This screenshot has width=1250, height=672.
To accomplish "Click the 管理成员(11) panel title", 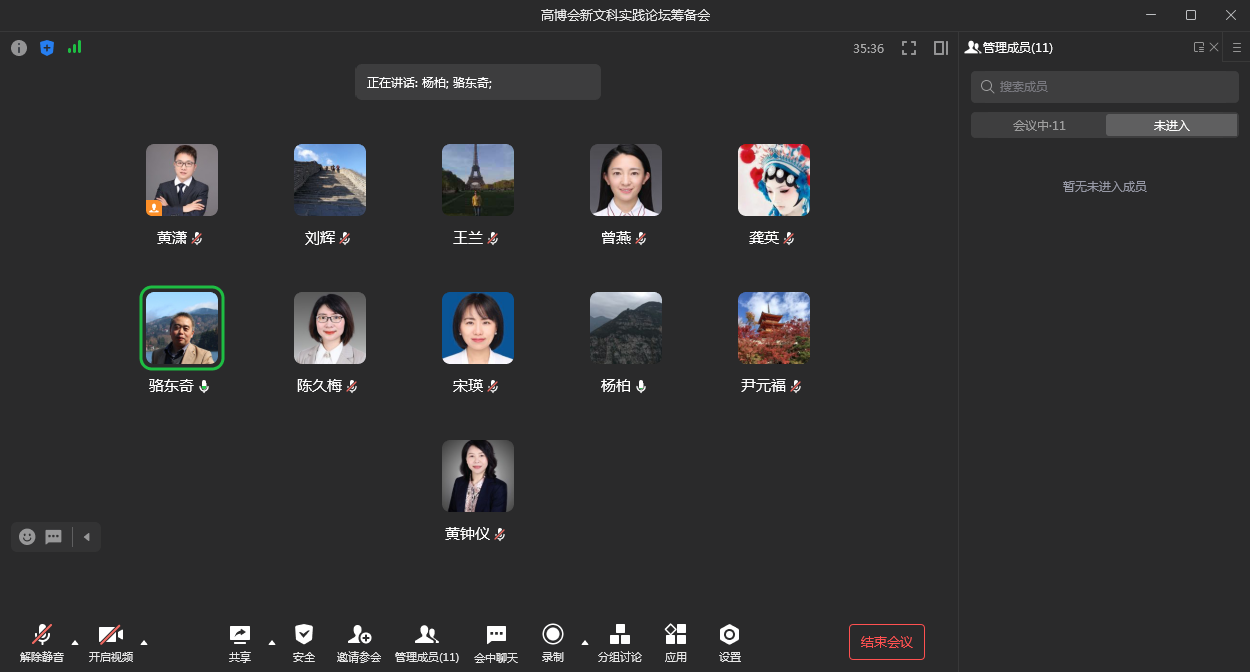I will [x=1017, y=47].
